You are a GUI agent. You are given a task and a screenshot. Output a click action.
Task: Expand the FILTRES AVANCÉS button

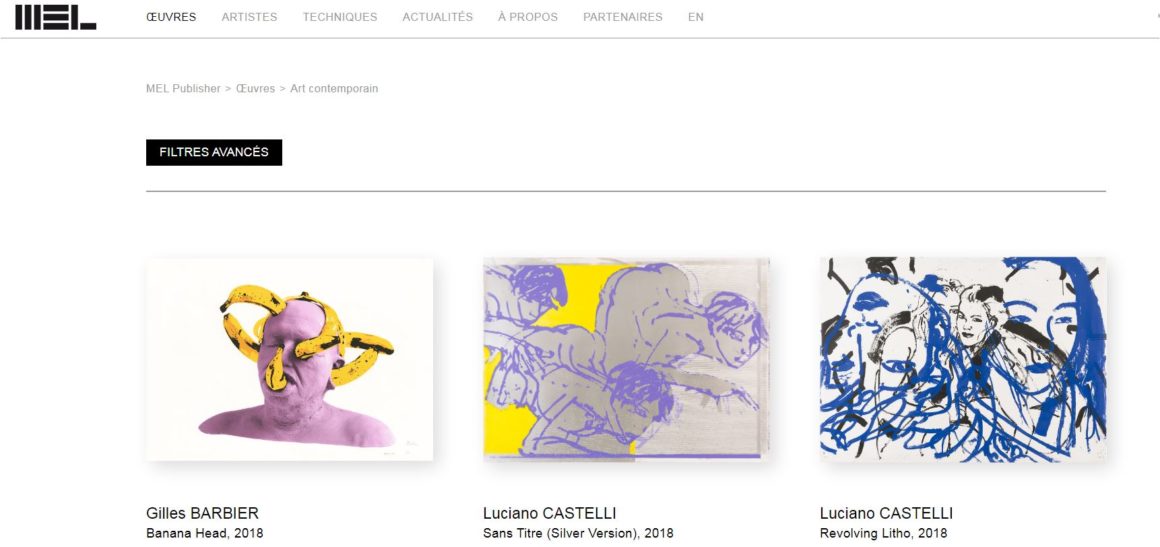point(214,152)
